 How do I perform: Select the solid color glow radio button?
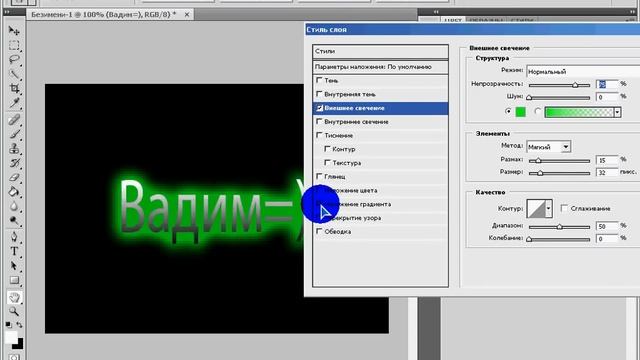(x=508, y=111)
